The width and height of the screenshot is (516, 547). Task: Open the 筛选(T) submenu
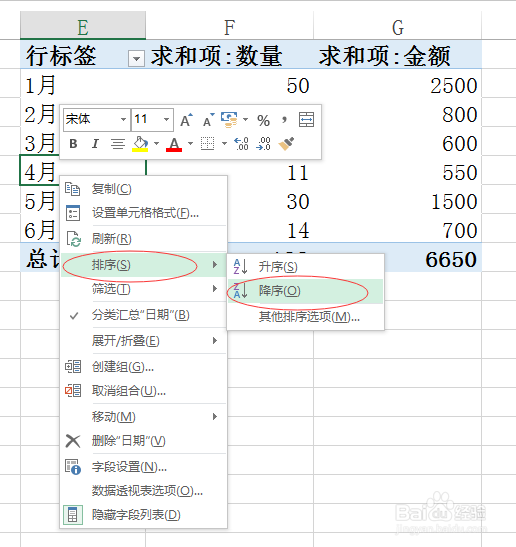coord(144,289)
